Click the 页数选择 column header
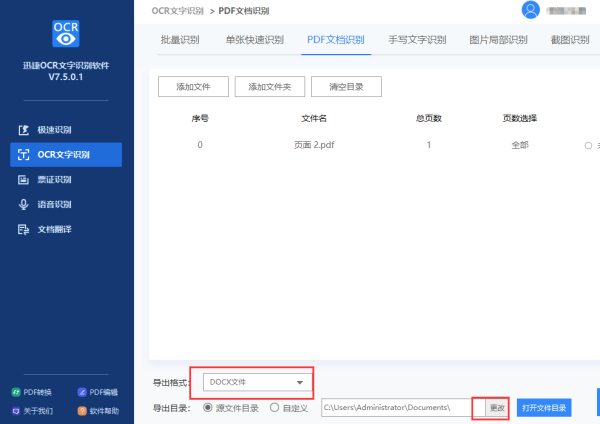 [x=520, y=118]
